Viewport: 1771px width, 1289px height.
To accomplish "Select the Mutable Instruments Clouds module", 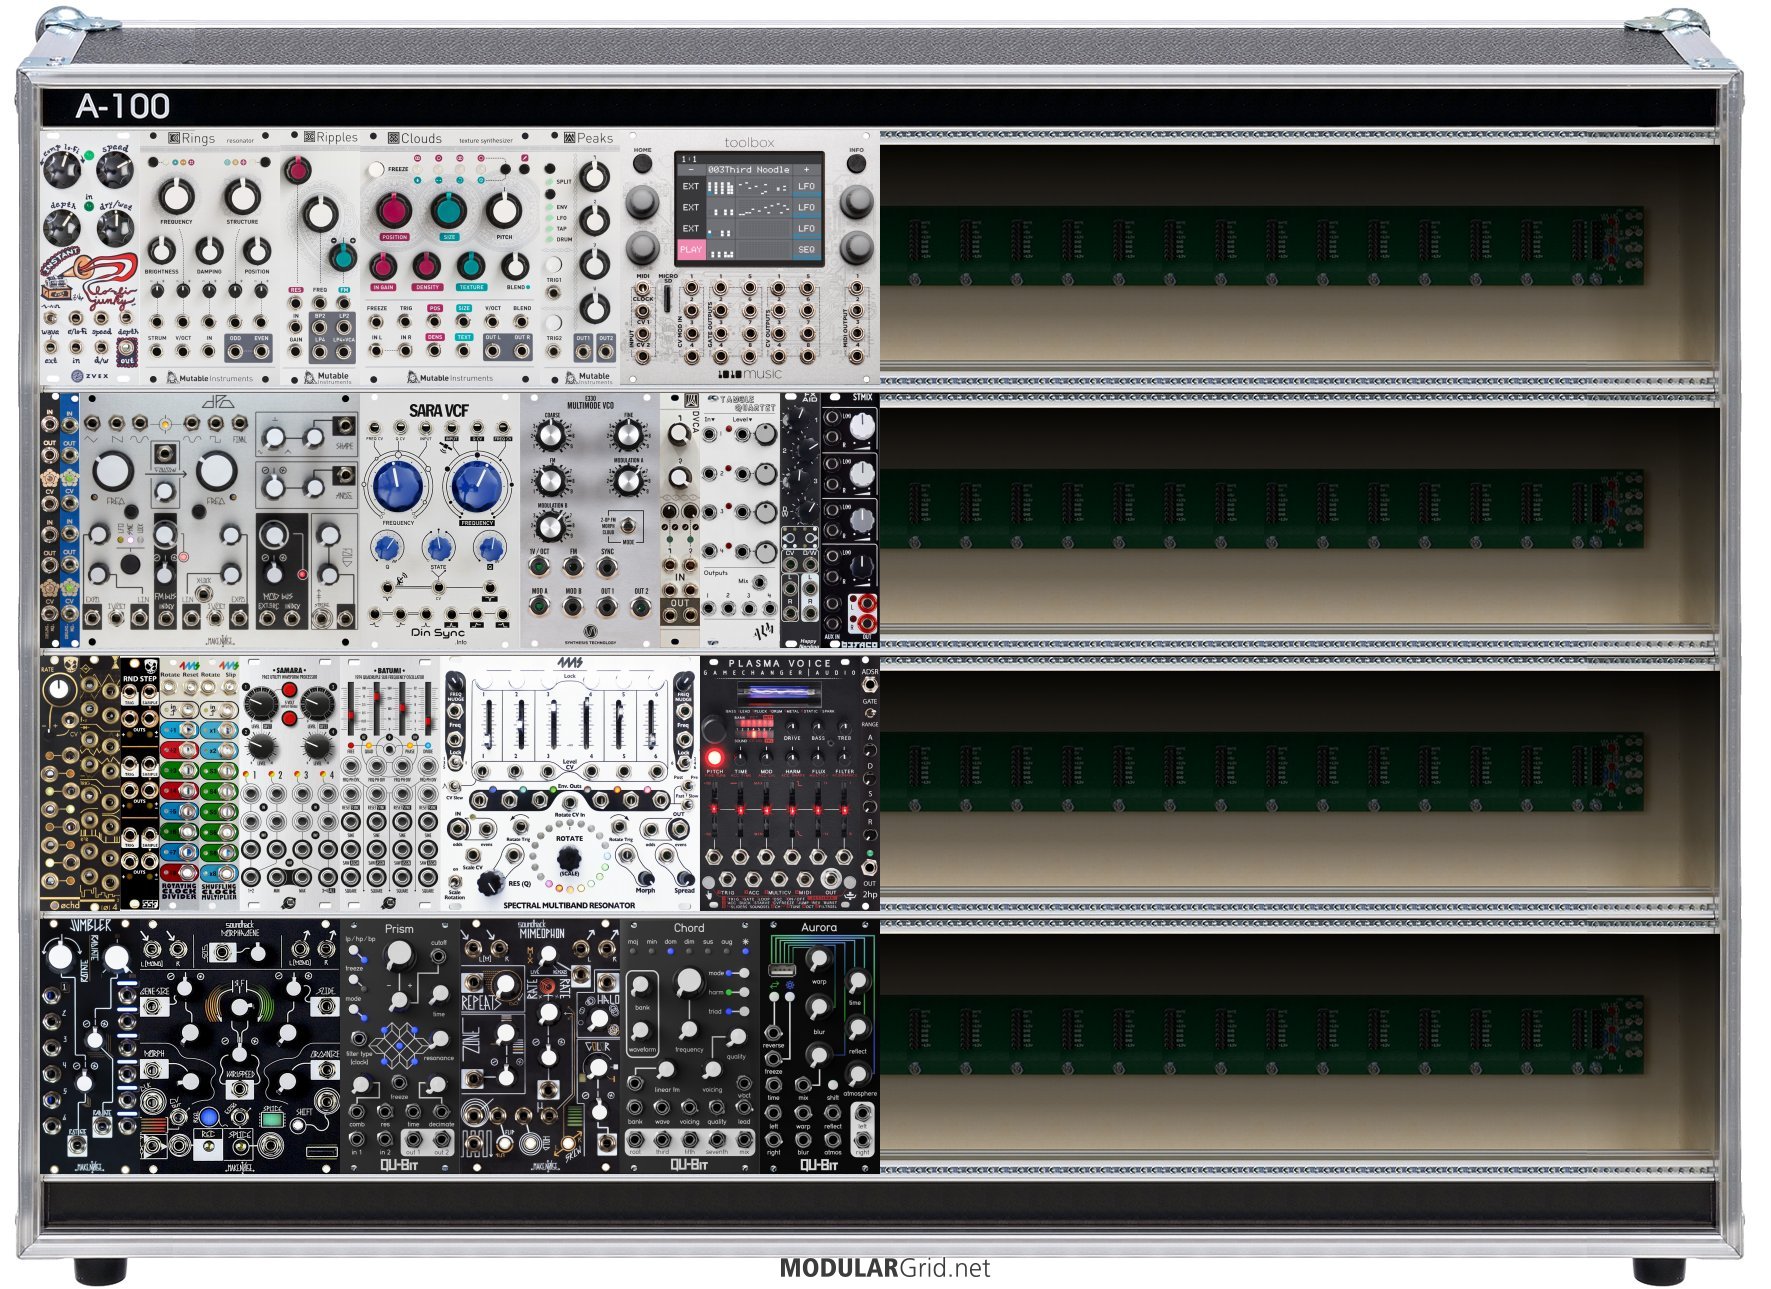I will coord(450,258).
